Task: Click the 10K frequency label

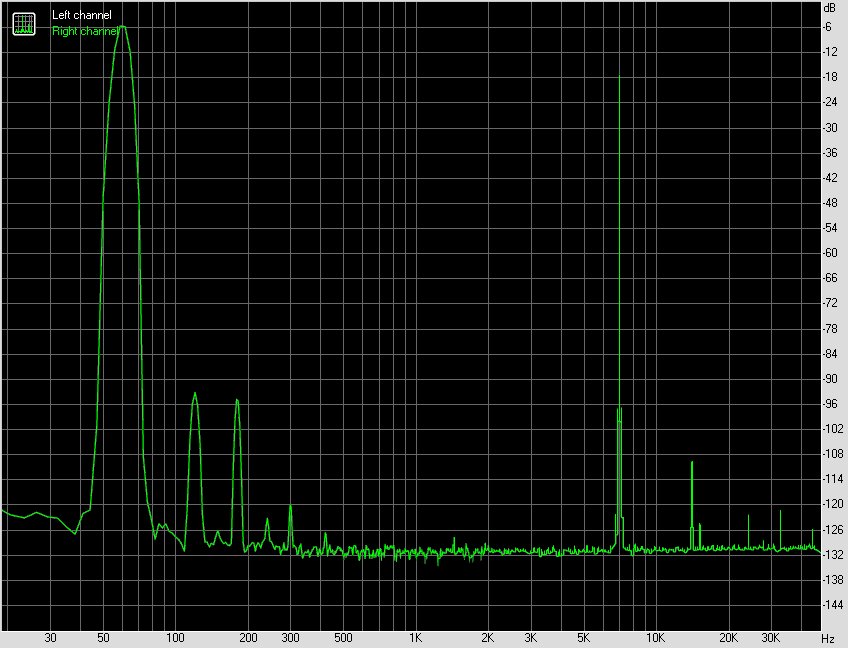Action: coord(655,638)
